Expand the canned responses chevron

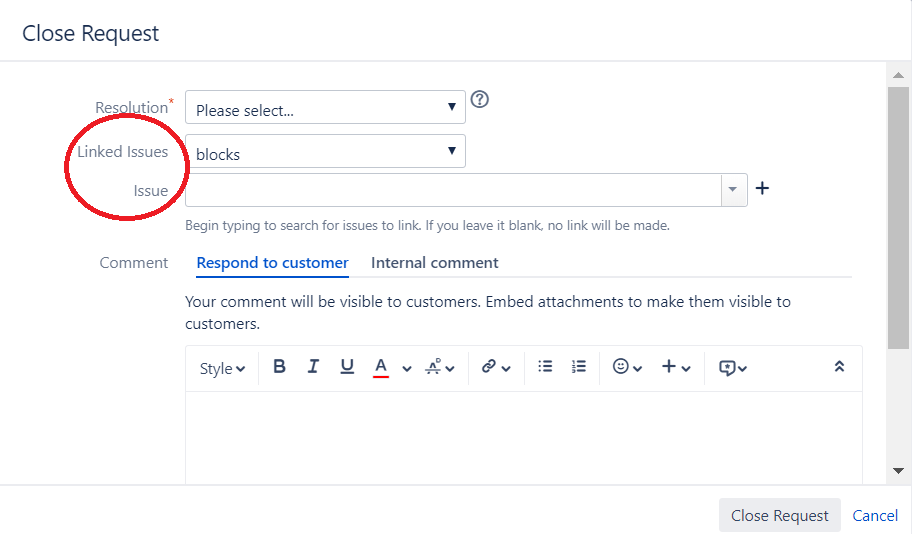click(x=742, y=368)
